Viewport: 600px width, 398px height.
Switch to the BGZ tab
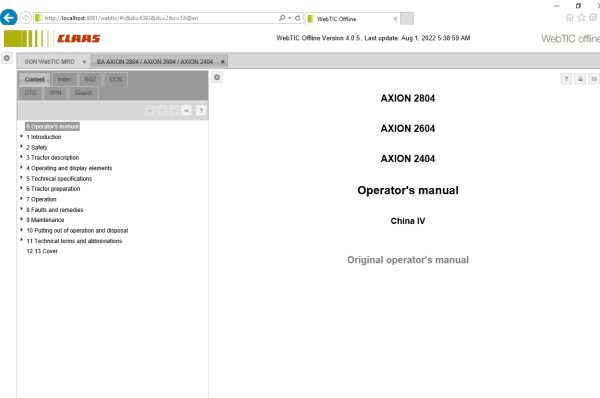click(90, 80)
